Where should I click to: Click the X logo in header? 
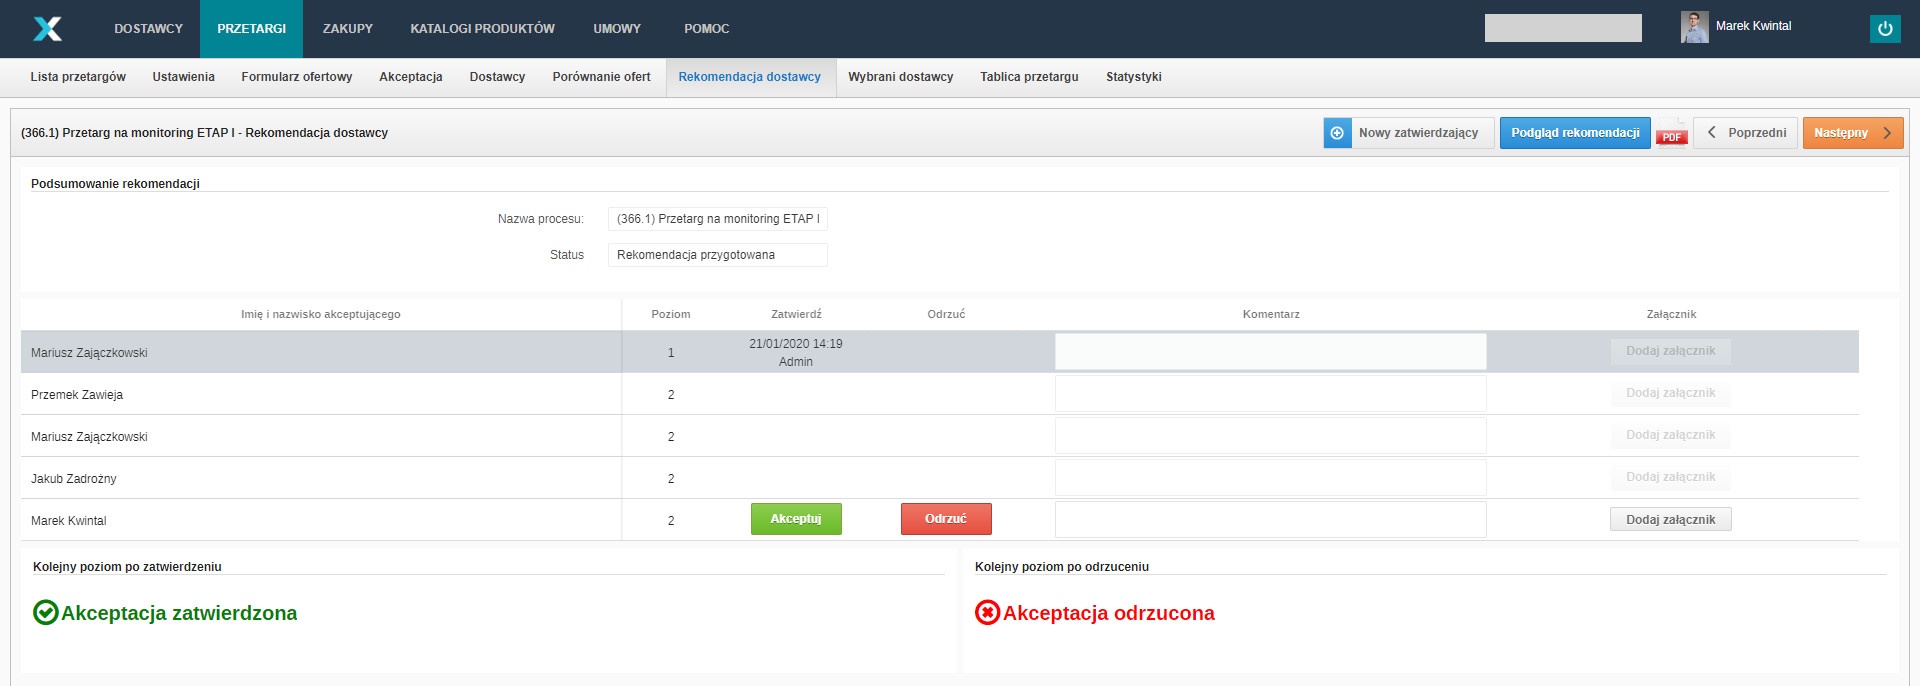click(47, 29)
